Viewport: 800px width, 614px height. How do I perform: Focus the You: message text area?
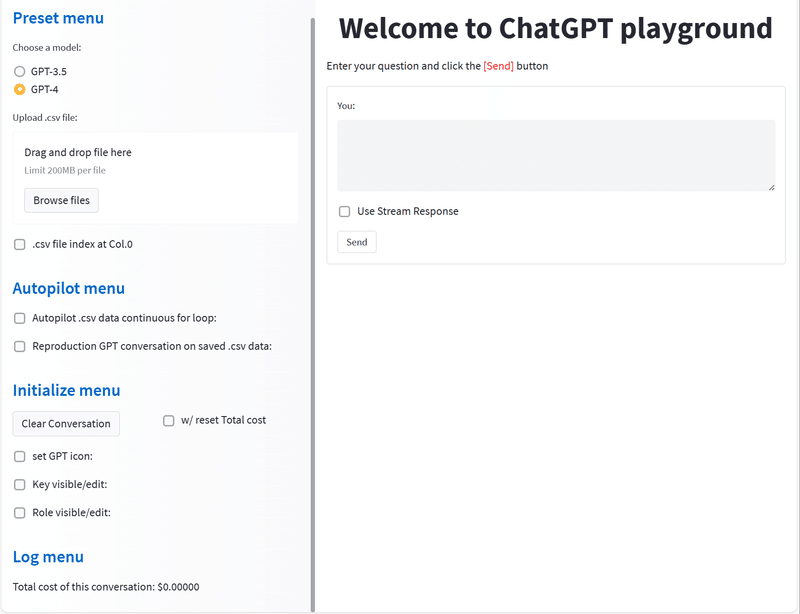(556, 156)
